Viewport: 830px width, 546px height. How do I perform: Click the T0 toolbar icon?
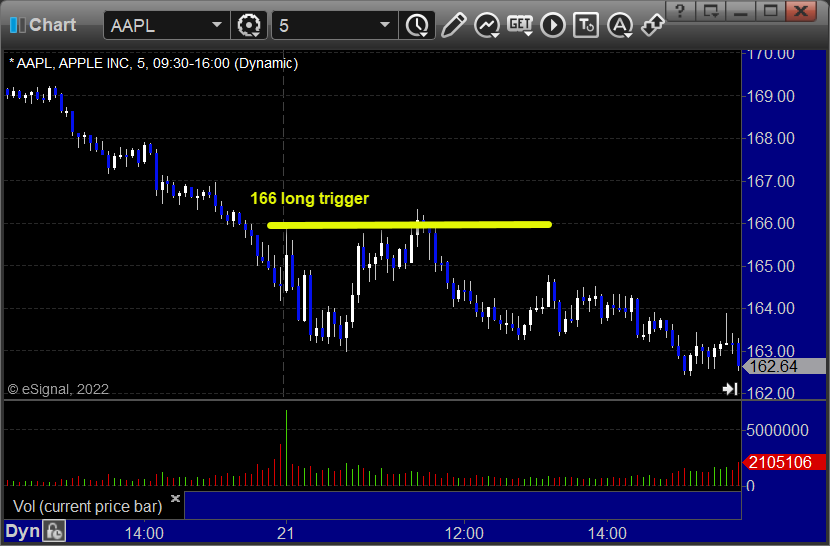point(586,25)
